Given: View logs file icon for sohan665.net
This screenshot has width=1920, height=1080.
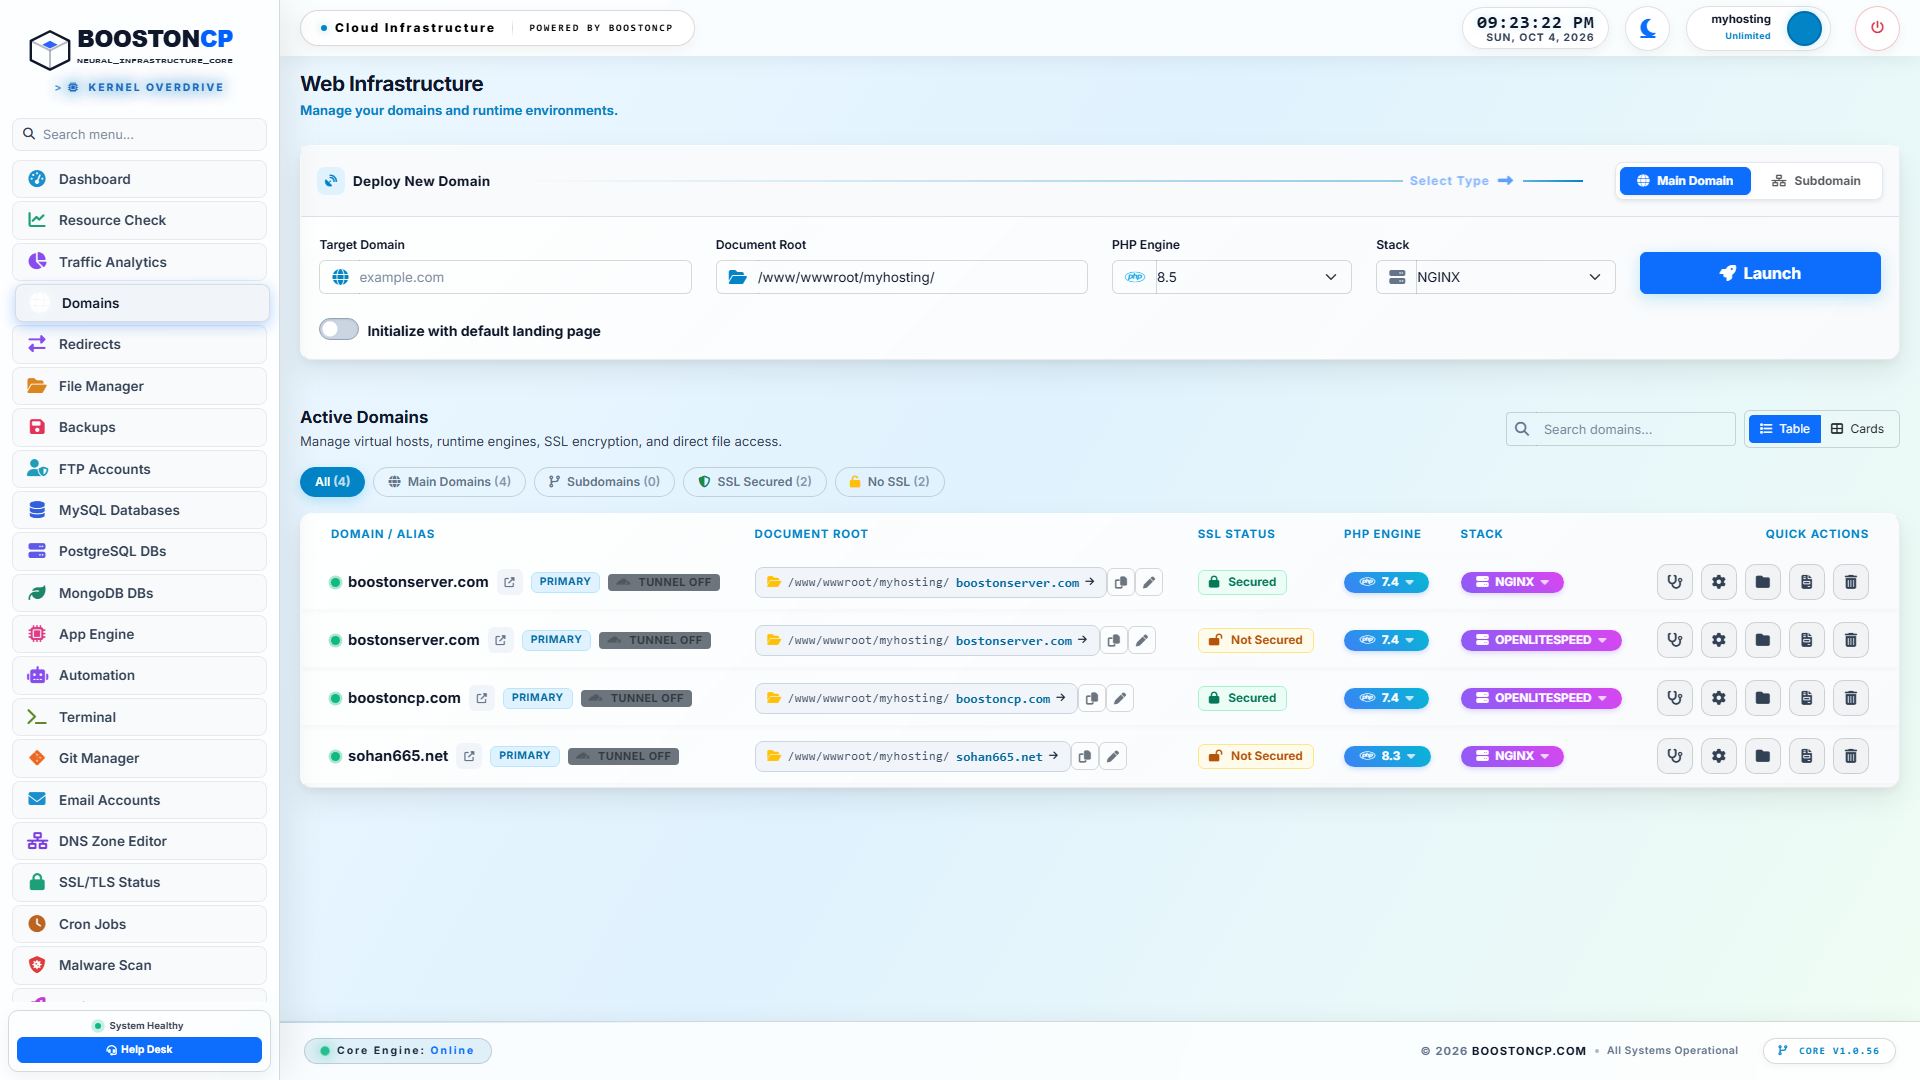Looking at the screenshot, I should click(x=1807, y=756).
